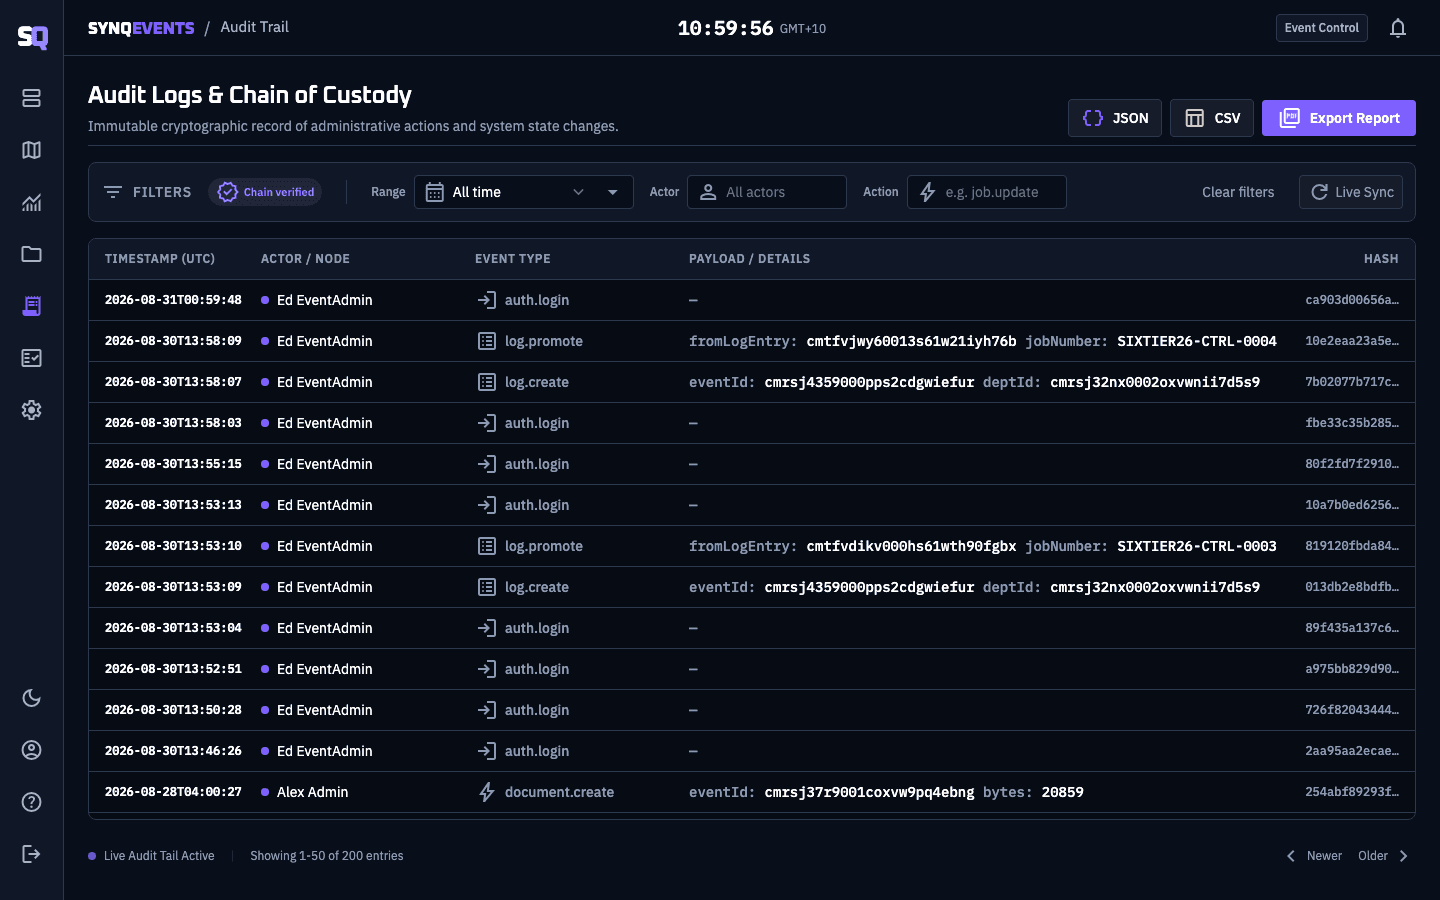The height and width of the screenshot is (900, 1440).
Task: Click the Alex Admin actor cell
Action: tap(312, 792)
